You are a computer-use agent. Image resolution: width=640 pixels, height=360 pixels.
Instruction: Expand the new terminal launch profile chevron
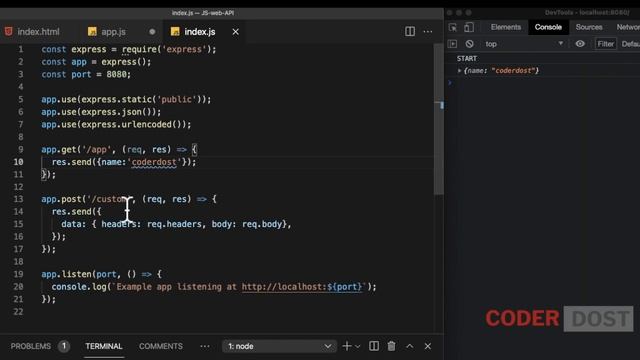tap(358, 347)
